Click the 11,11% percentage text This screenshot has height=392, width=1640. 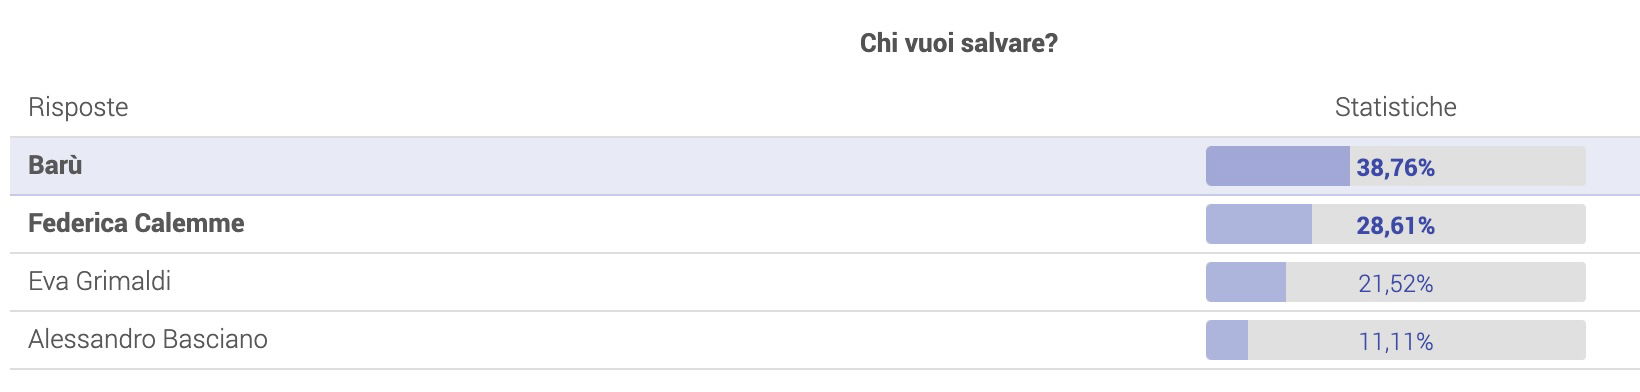pos(1396,342)
